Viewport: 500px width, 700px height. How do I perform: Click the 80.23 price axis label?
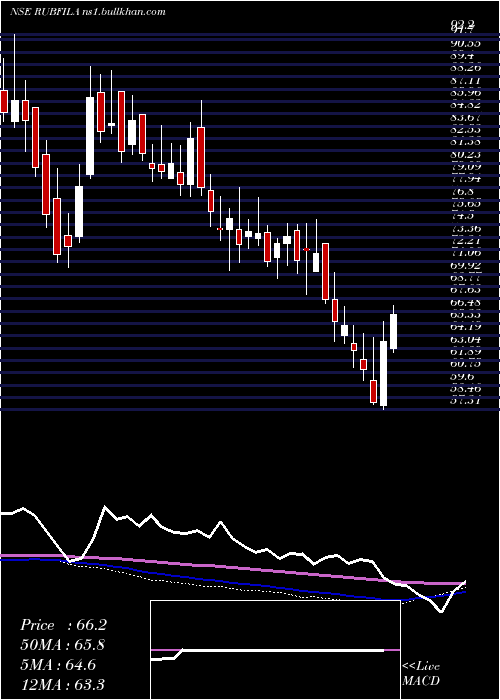pyautogui.click(x=464, y=155)
